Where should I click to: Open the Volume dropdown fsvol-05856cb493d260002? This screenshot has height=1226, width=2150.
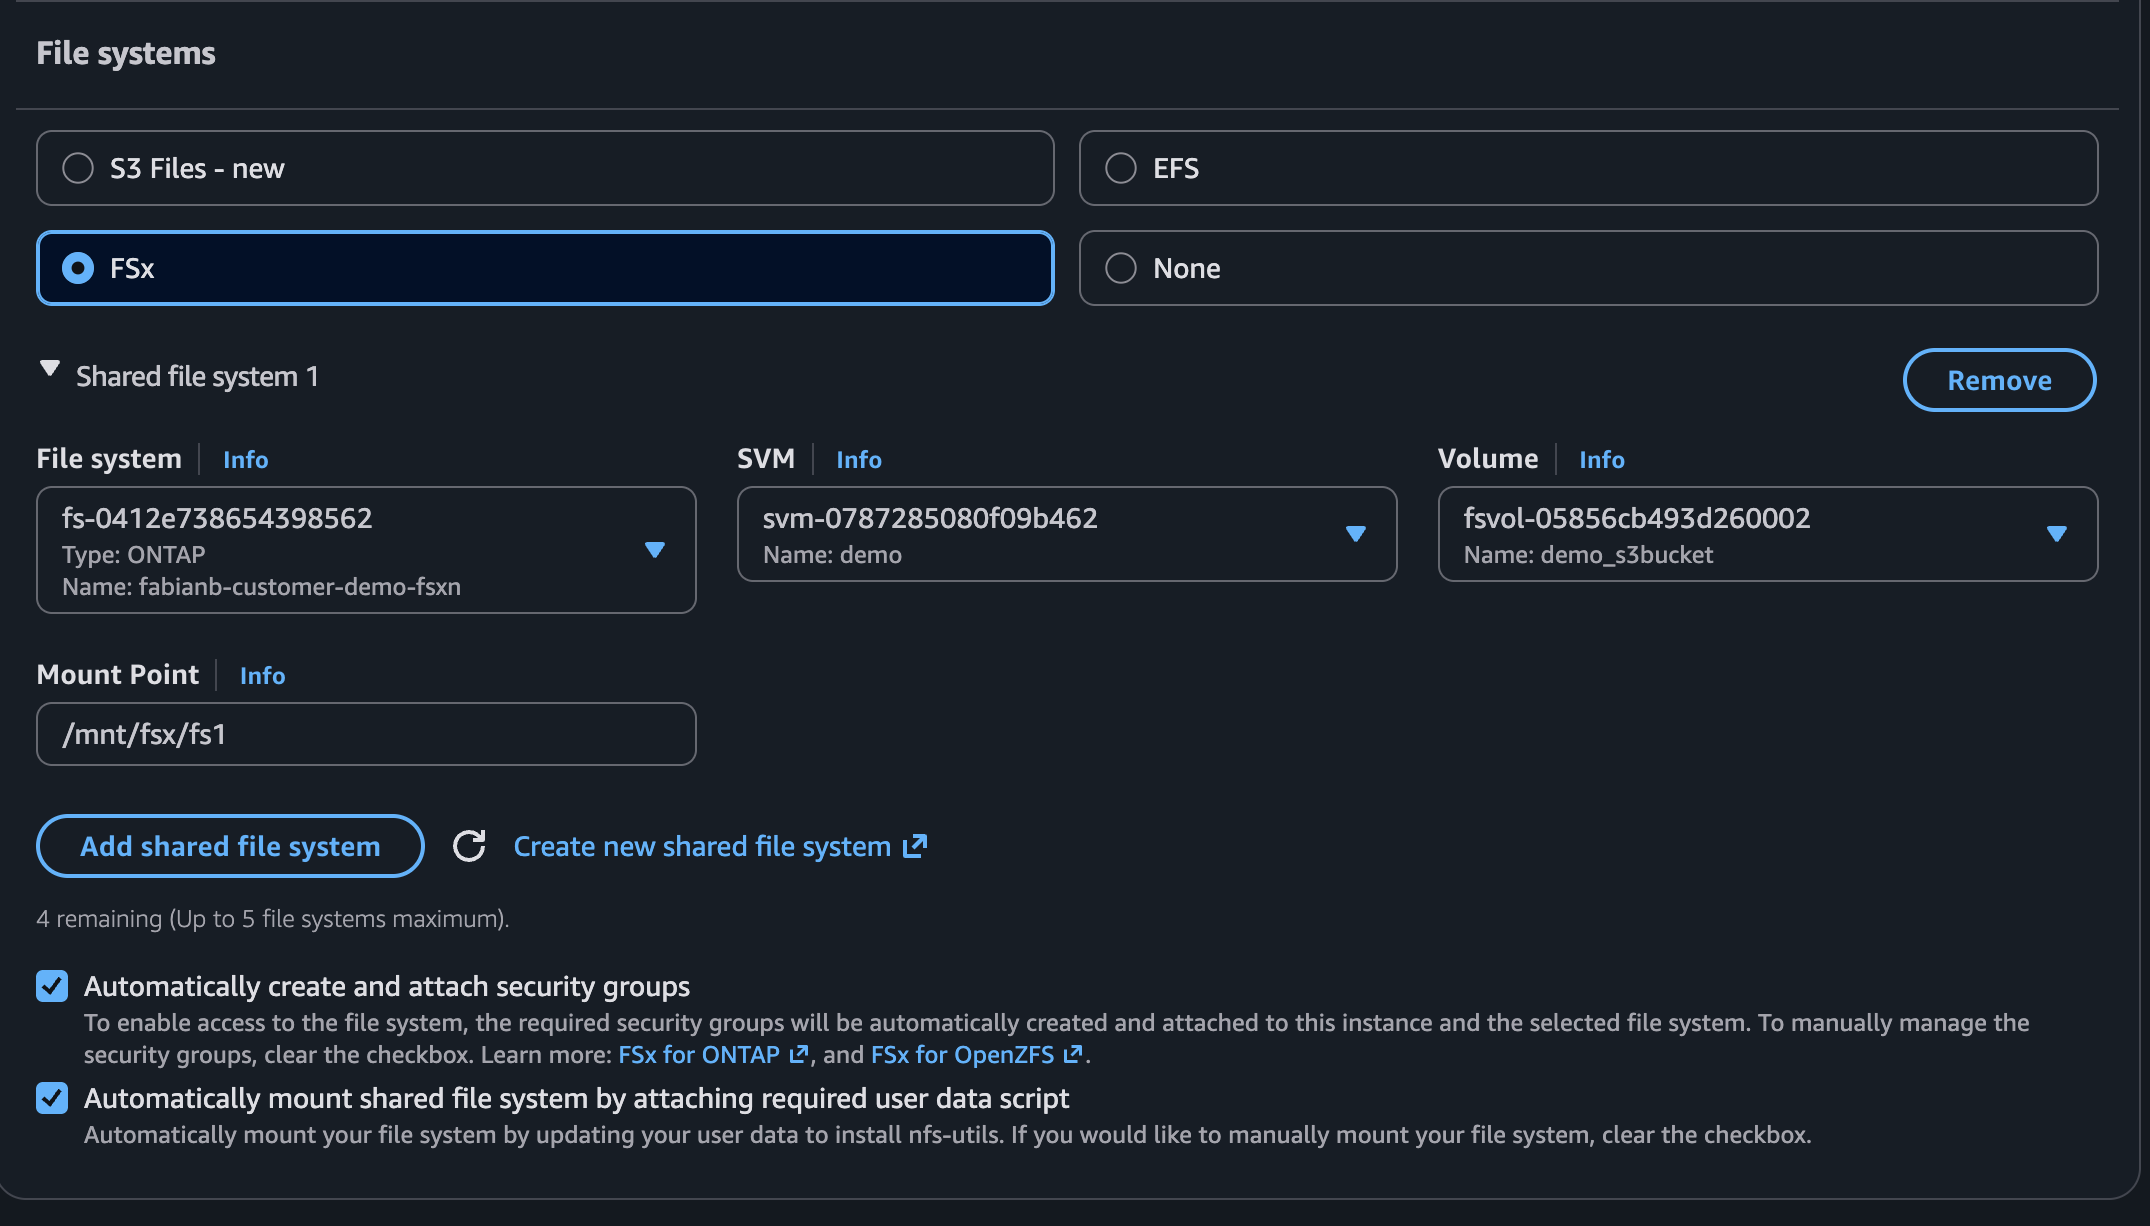coord(1768,534)
